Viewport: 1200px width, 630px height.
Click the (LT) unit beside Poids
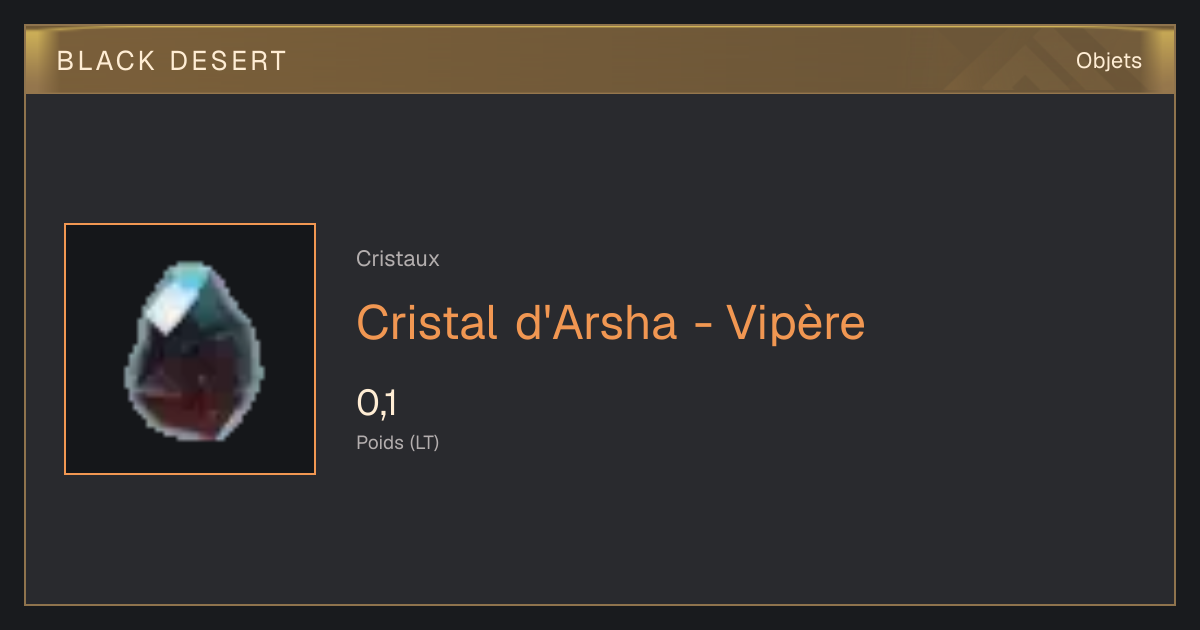tap(425, 442)
